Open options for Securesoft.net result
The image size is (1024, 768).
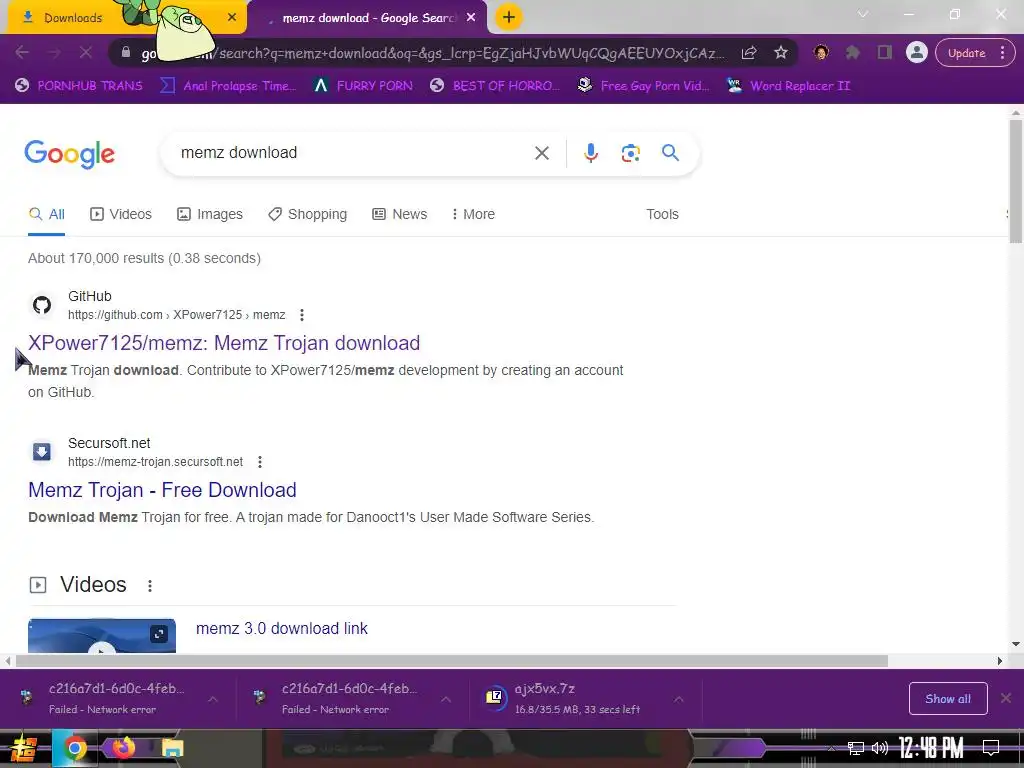coord(260,462)
